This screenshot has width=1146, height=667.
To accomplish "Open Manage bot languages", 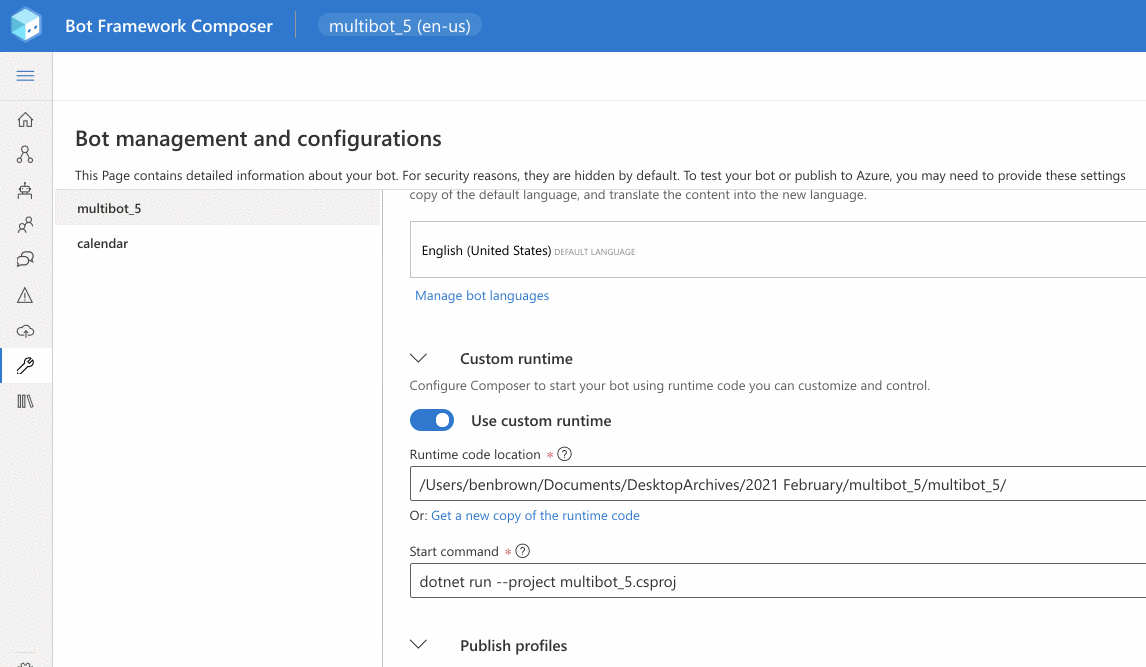I will (x=482, y=295).
